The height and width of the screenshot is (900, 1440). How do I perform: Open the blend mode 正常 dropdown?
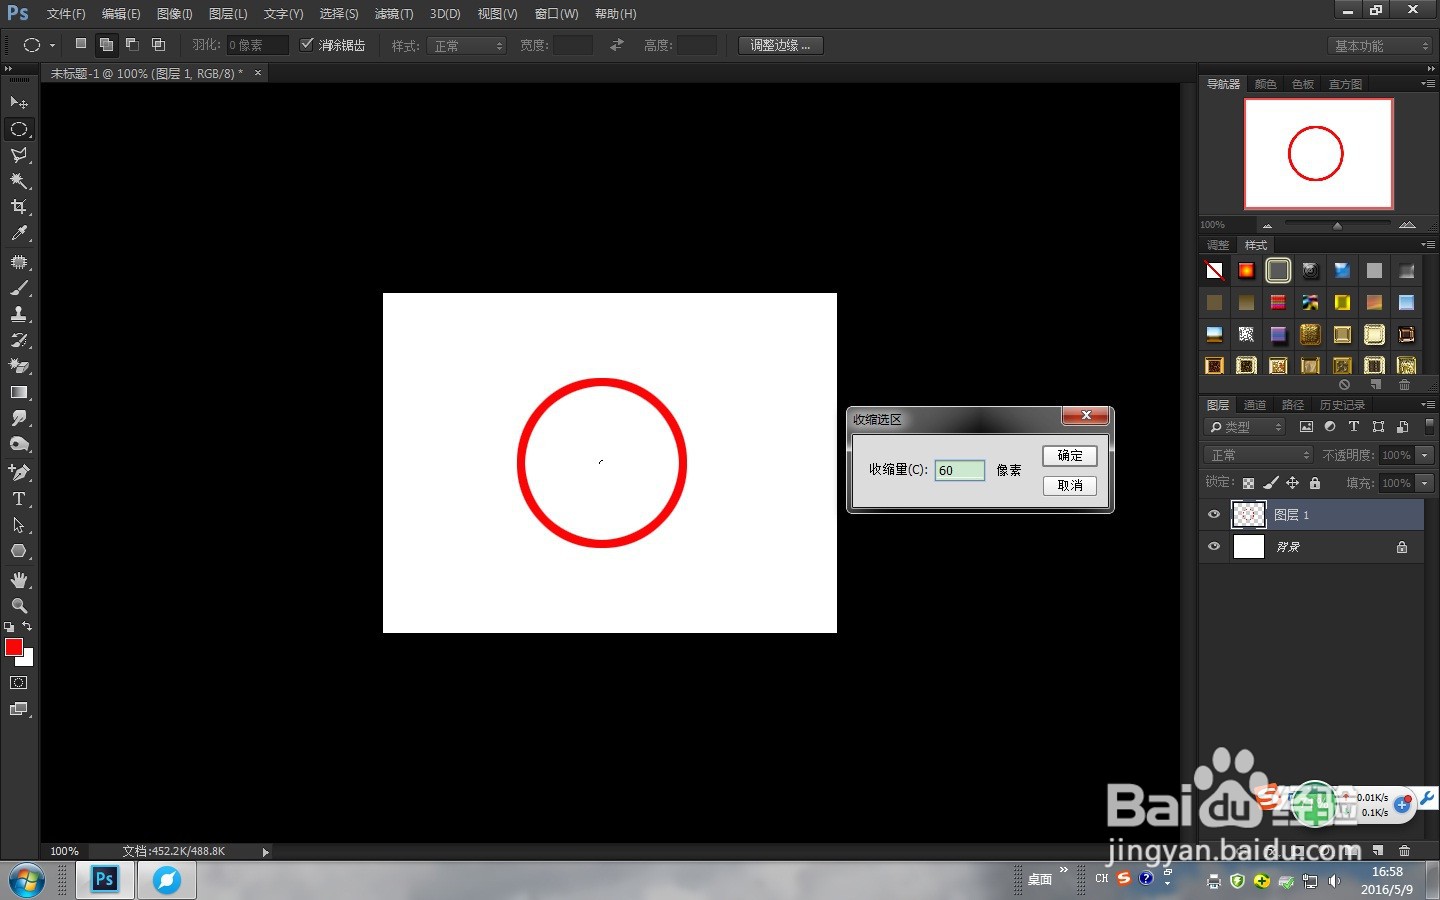tap(1258, 455)
